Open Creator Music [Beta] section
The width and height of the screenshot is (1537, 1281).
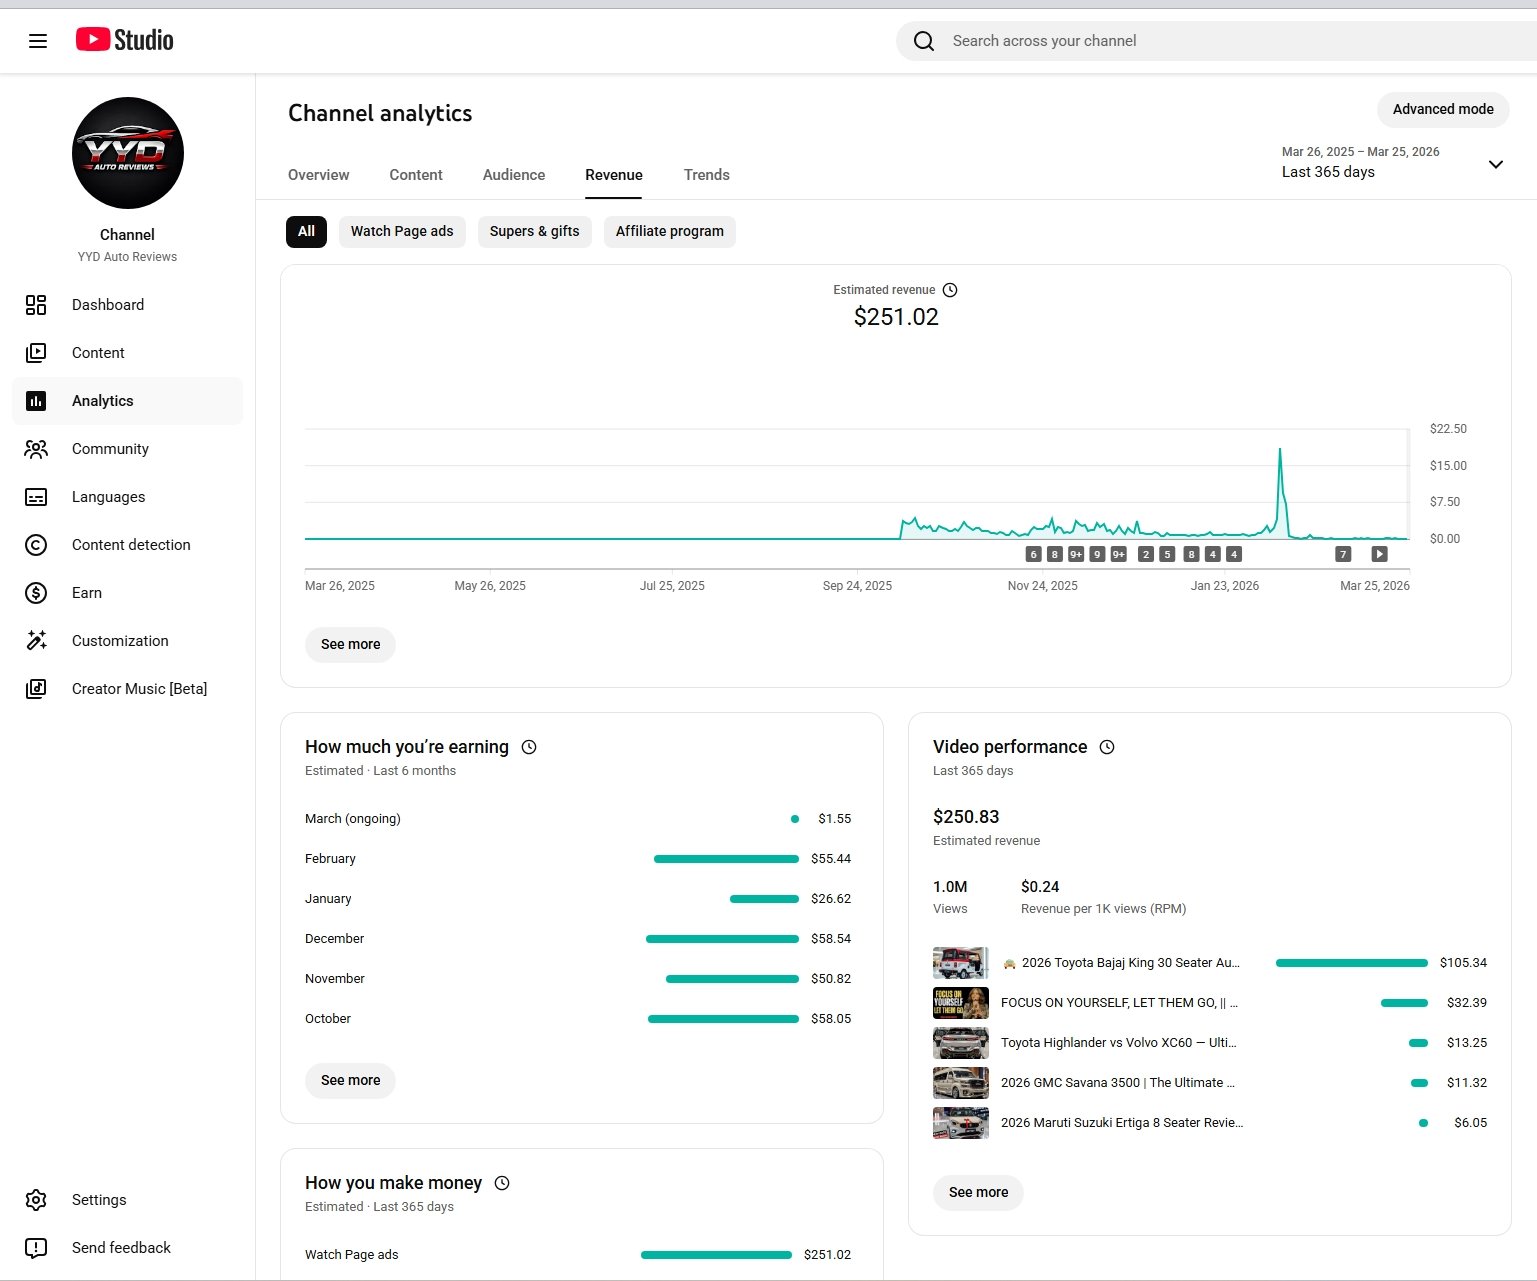[x=139, y=689]
